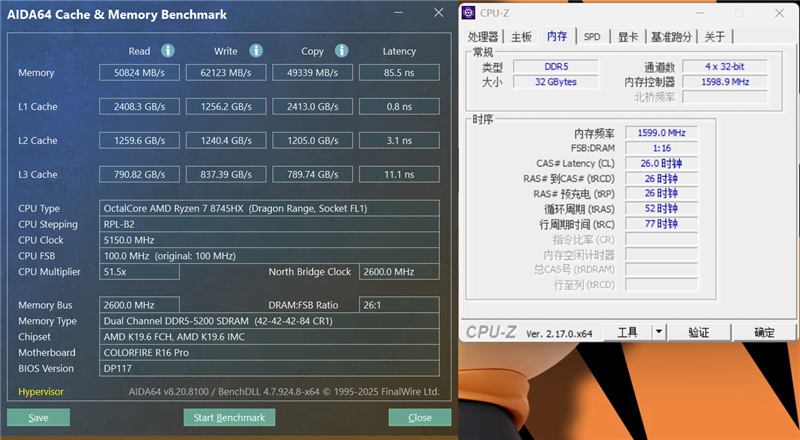This screenshot has height=440, width=800.
Task: Click the Save button in AIDA64
Action: coord(38,418)
